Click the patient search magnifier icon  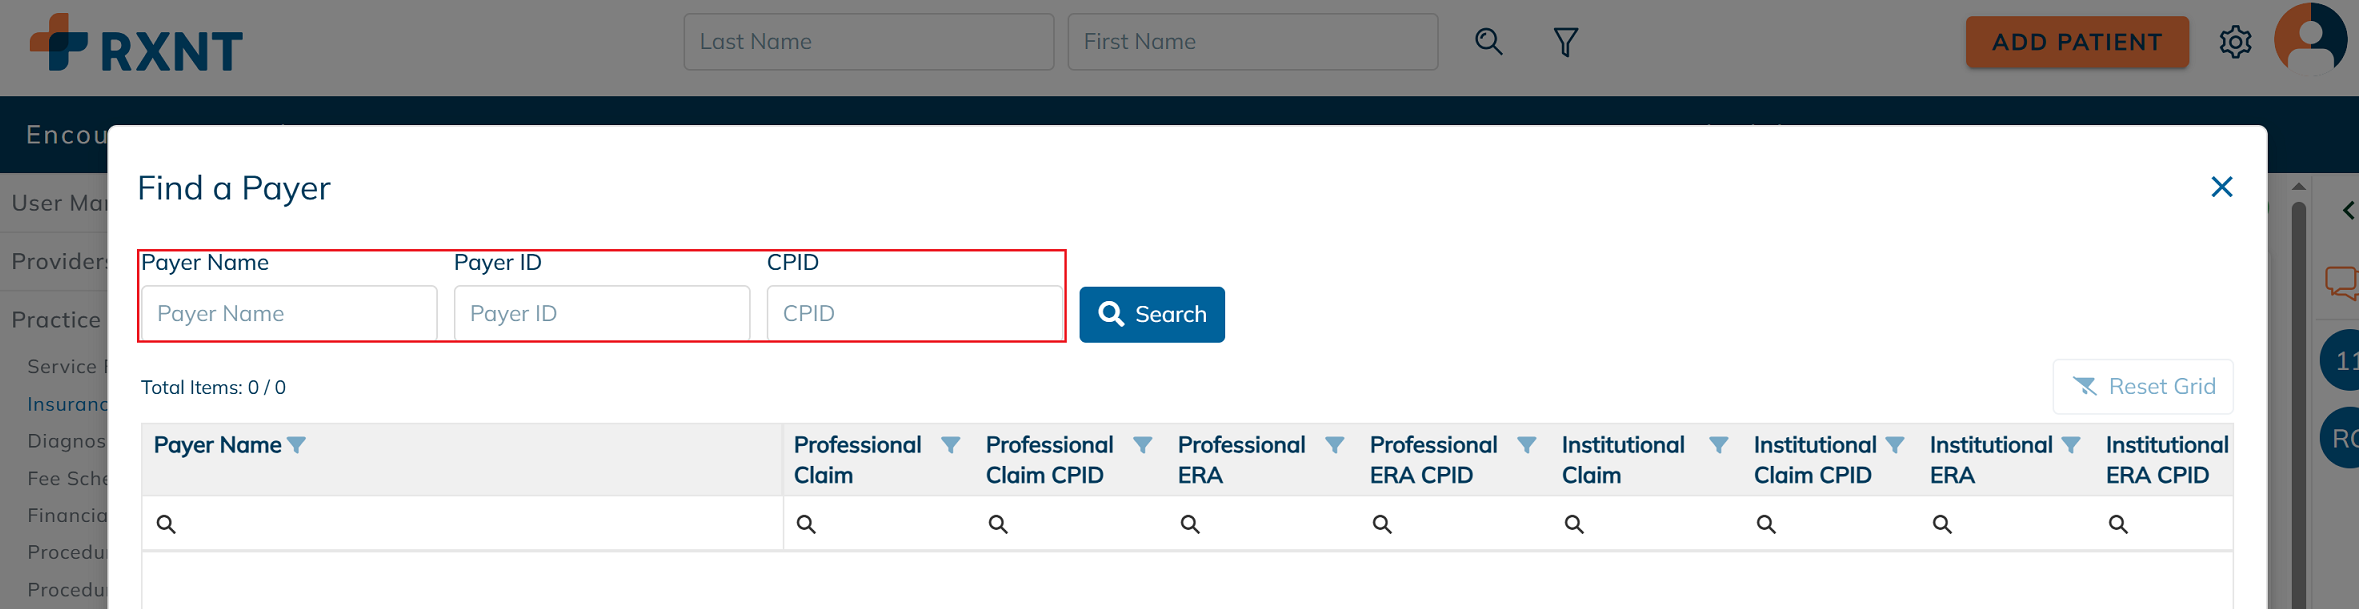click(1488, 42)
